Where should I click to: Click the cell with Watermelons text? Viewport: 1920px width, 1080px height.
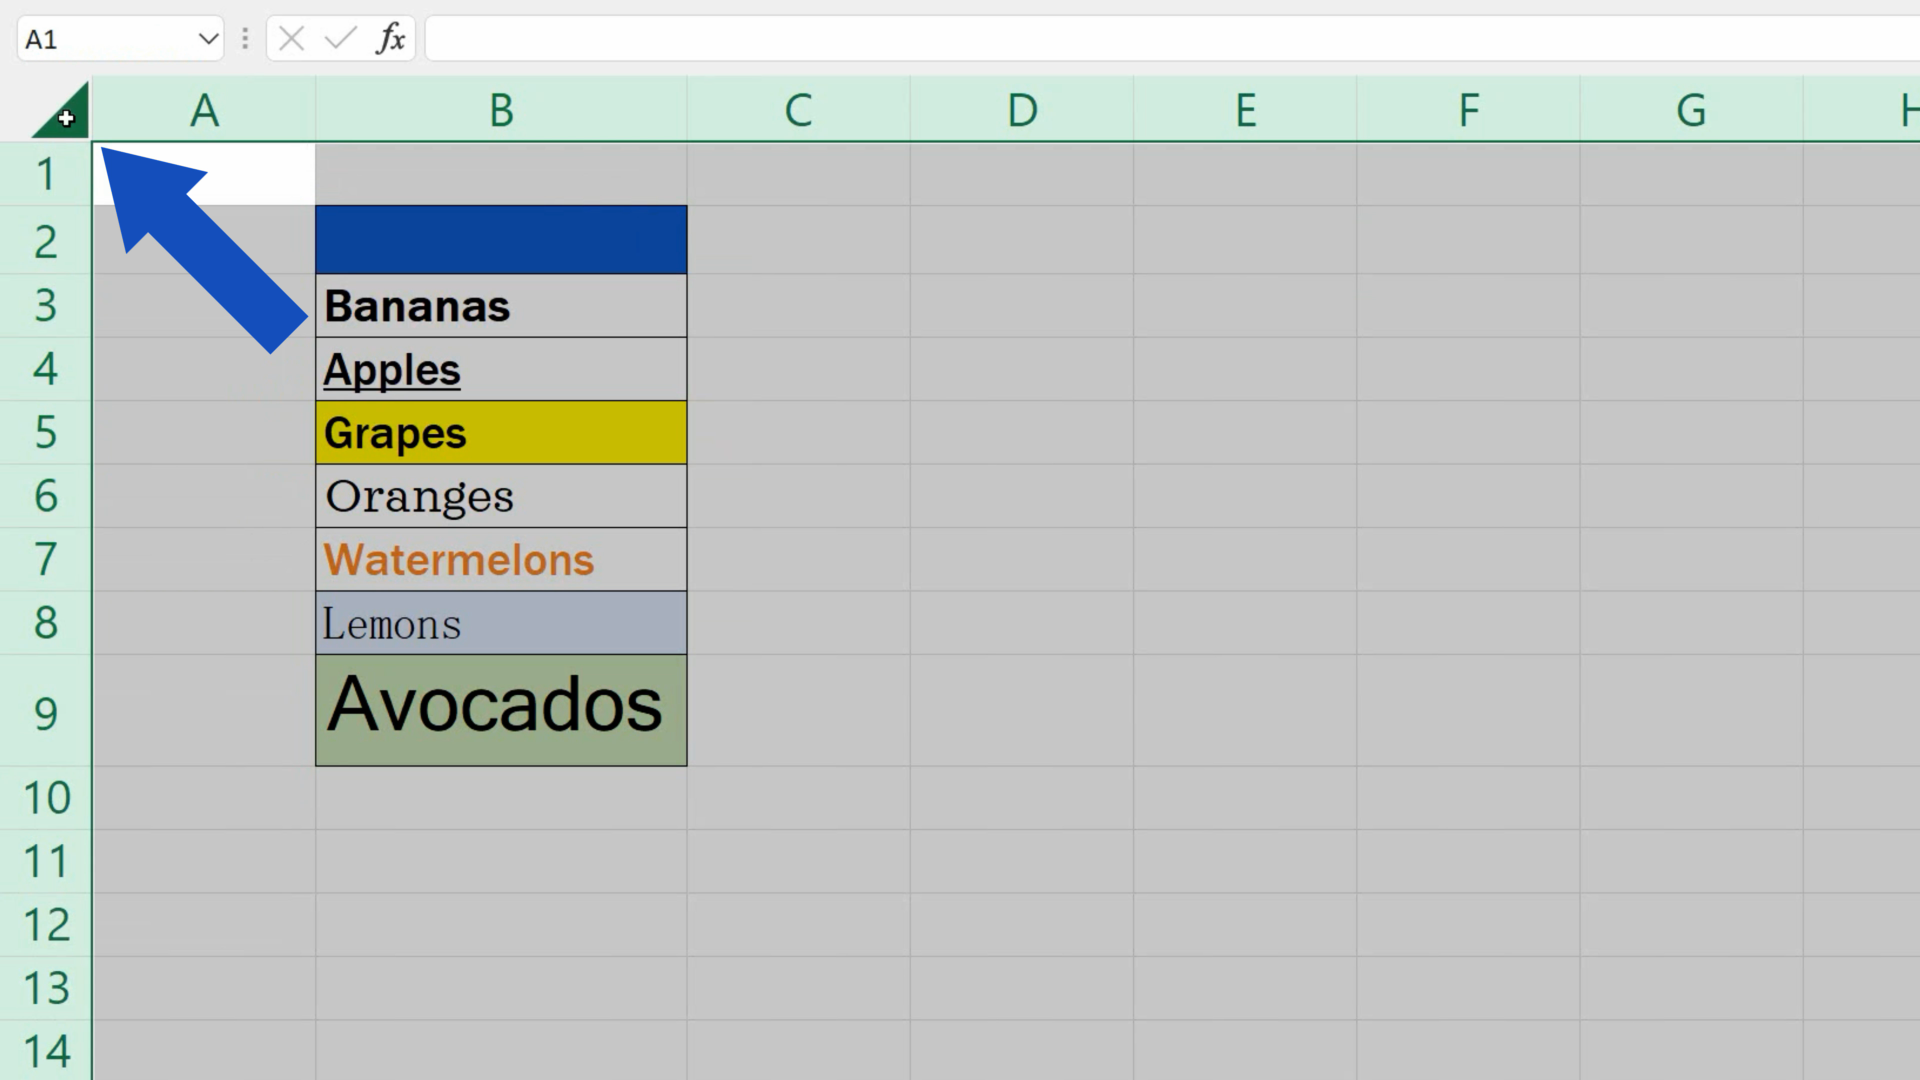coord(500,559)
